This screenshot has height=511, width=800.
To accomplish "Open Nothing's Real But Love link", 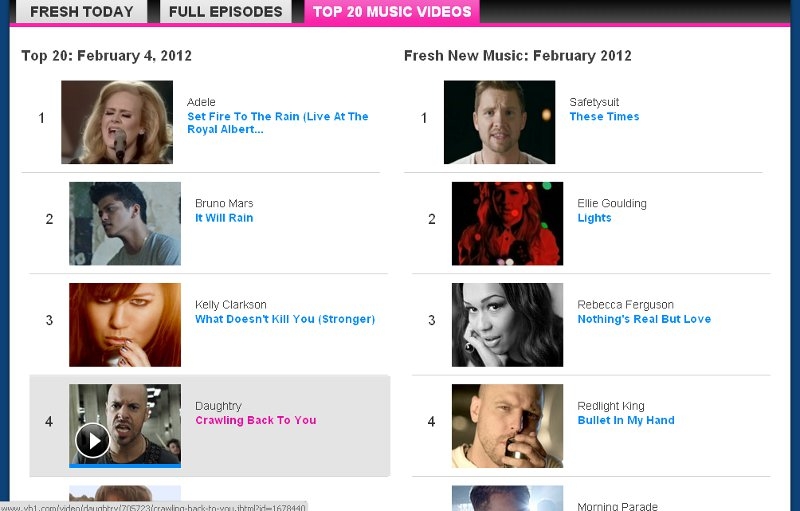I will pyautogui.click(x=644, y=319).
